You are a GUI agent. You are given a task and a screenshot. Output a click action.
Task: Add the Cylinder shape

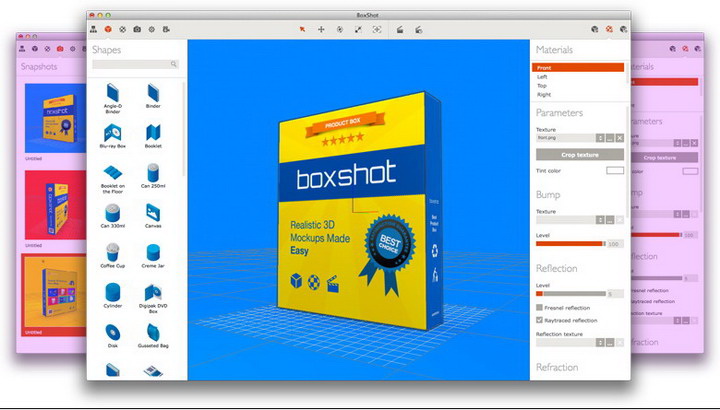tap(112, 296)
